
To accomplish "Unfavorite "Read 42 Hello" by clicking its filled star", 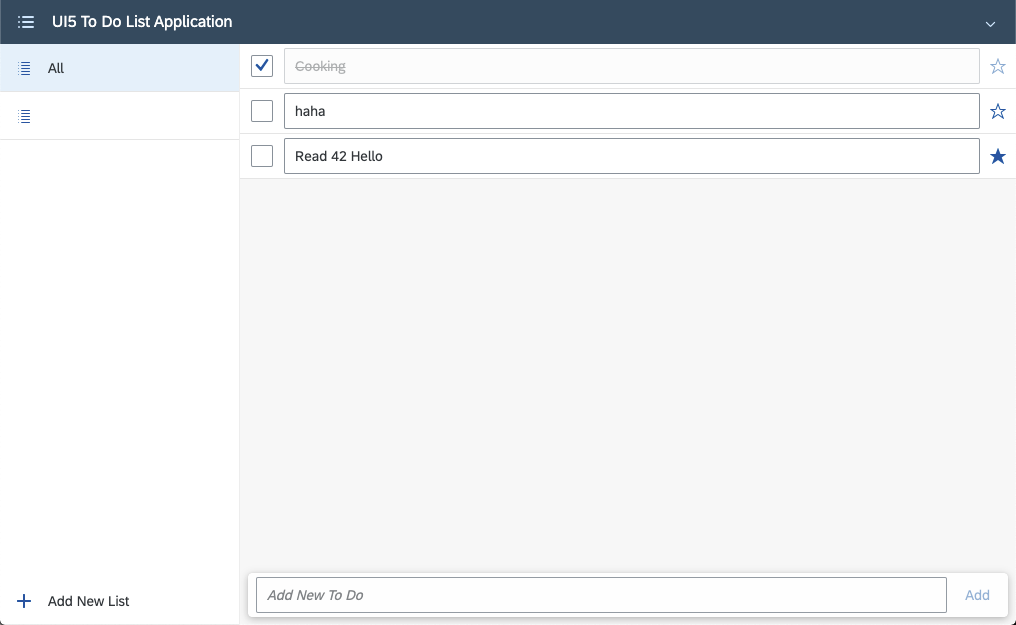I will [997, 156].
